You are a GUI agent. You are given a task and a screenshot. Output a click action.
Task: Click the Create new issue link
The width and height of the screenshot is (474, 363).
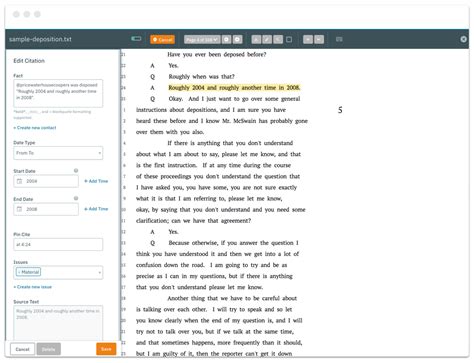pyautogui.click(x=33, y=287)
